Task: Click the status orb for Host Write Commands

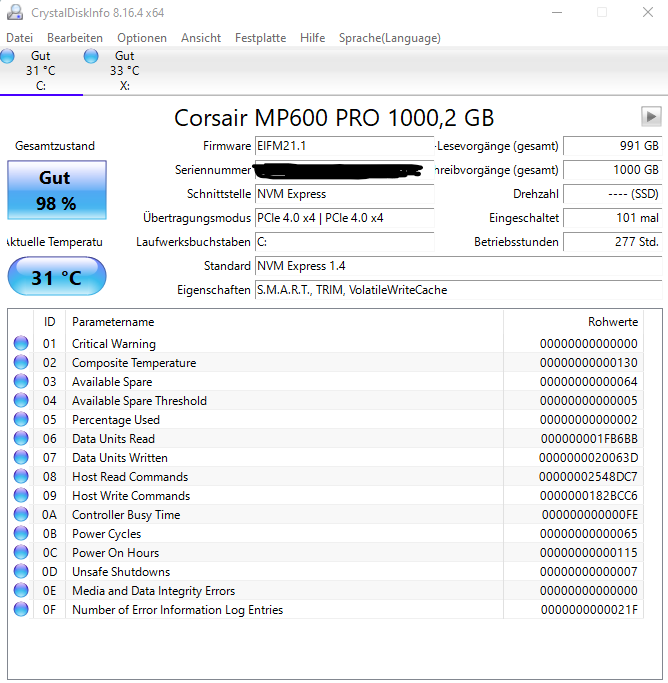Action: coord(21,495)
